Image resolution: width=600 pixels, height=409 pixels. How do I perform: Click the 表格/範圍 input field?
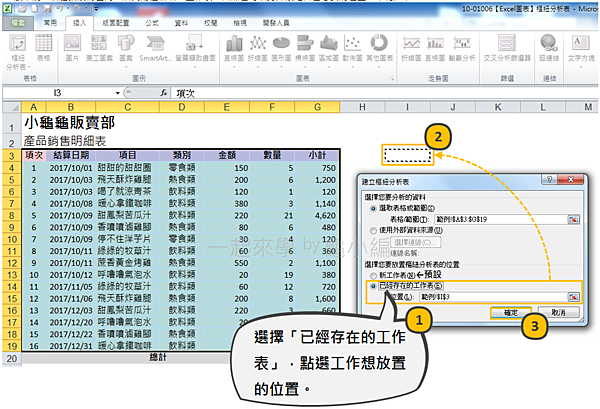point(501,219)
